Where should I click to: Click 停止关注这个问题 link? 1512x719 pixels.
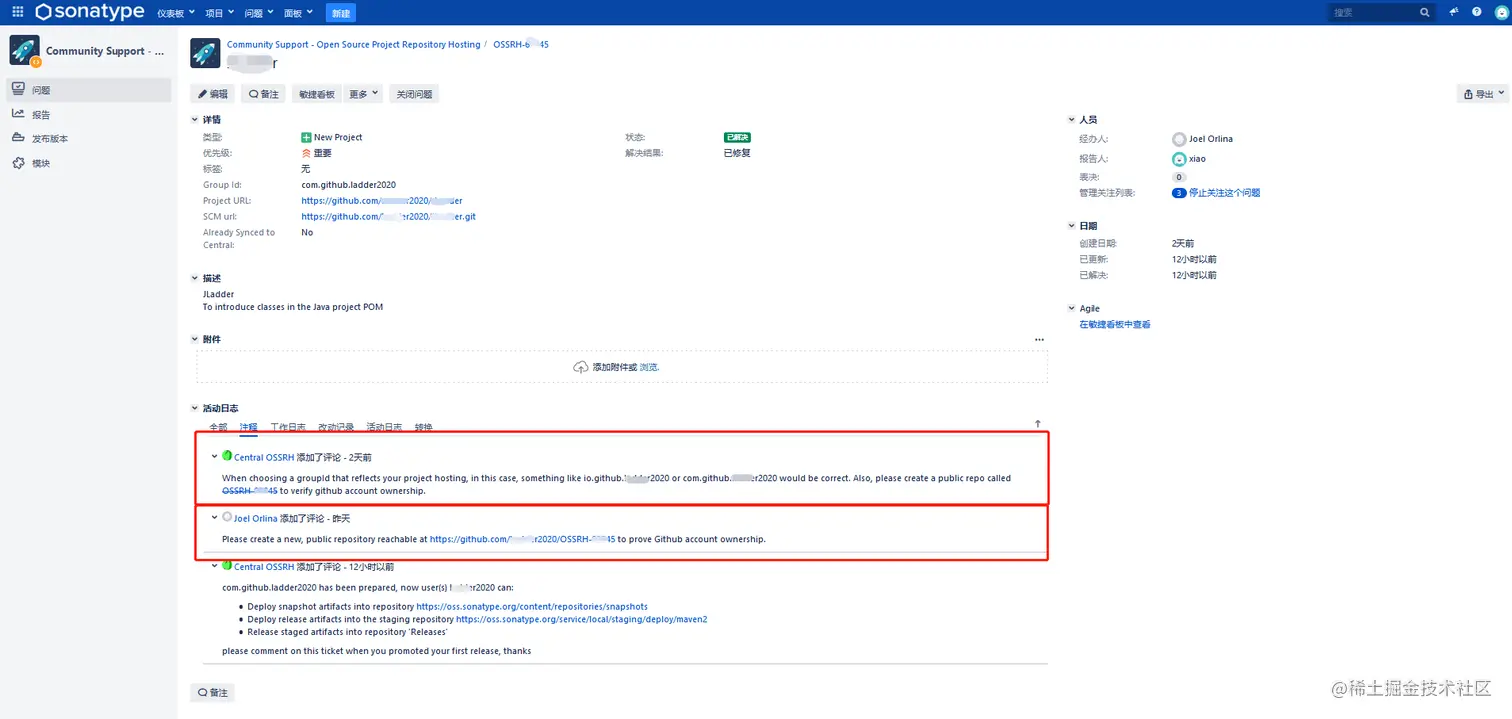point(1225,193)
